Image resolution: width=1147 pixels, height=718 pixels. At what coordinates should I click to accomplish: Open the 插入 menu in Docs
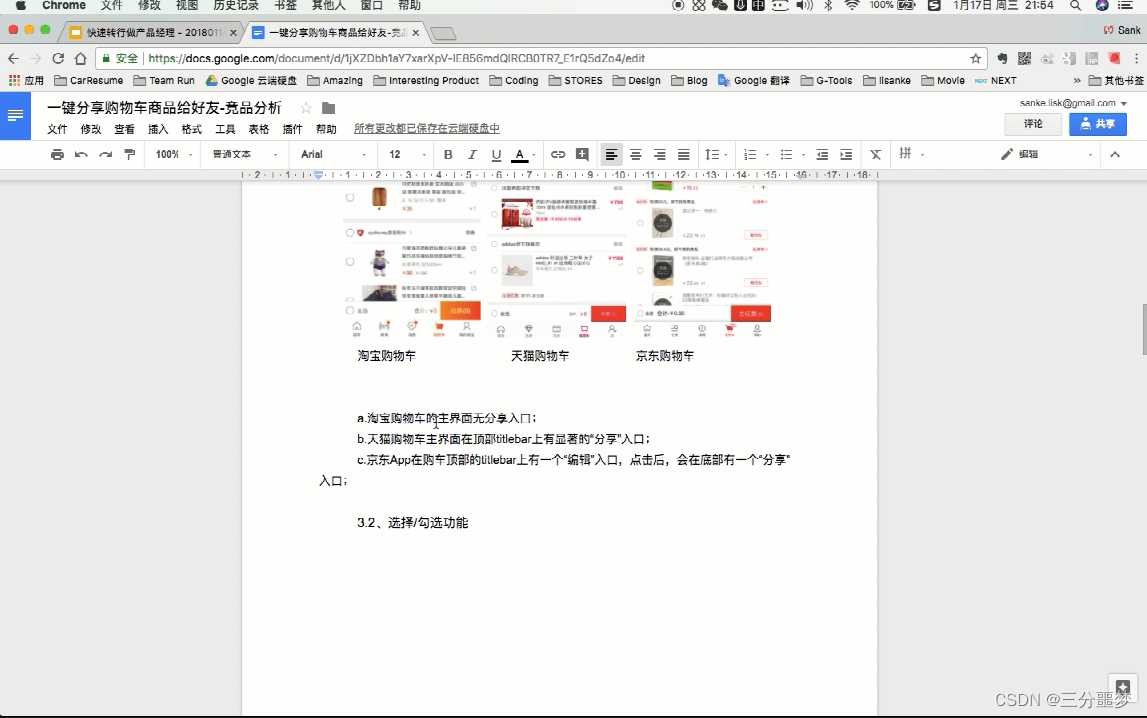click(x=158, y=129)
